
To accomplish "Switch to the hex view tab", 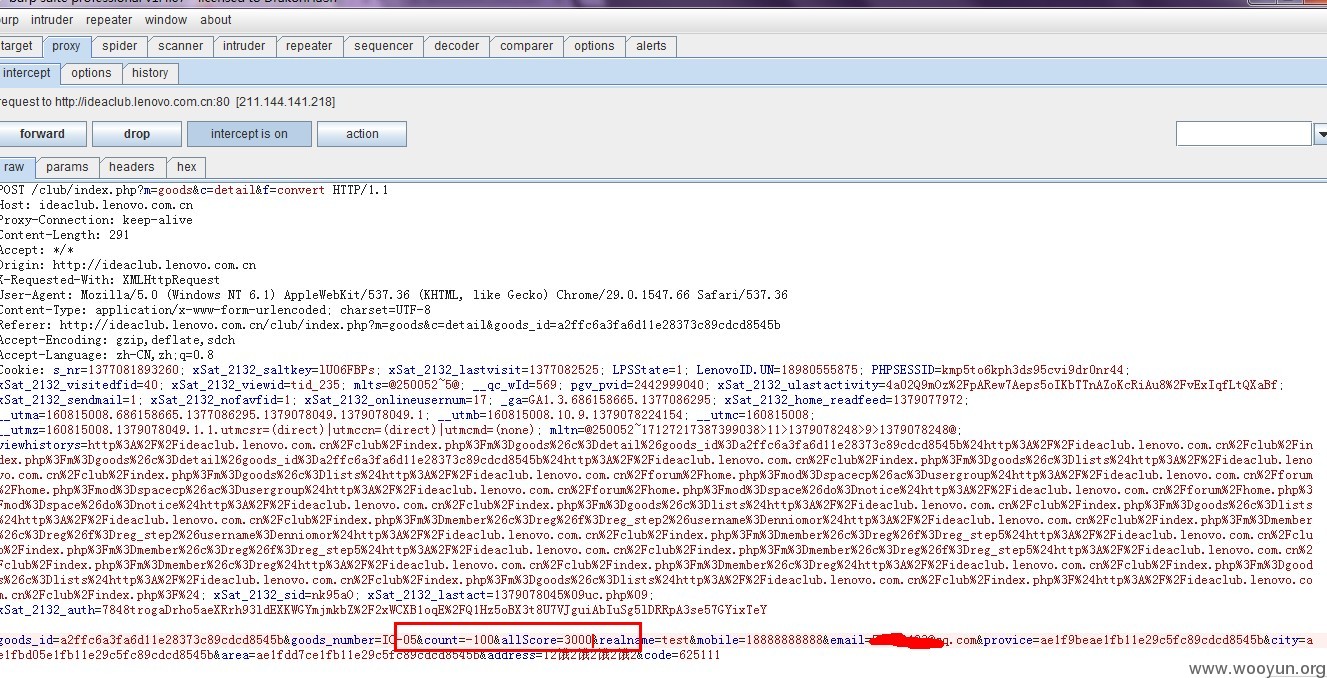I will [x=187, y=167].
